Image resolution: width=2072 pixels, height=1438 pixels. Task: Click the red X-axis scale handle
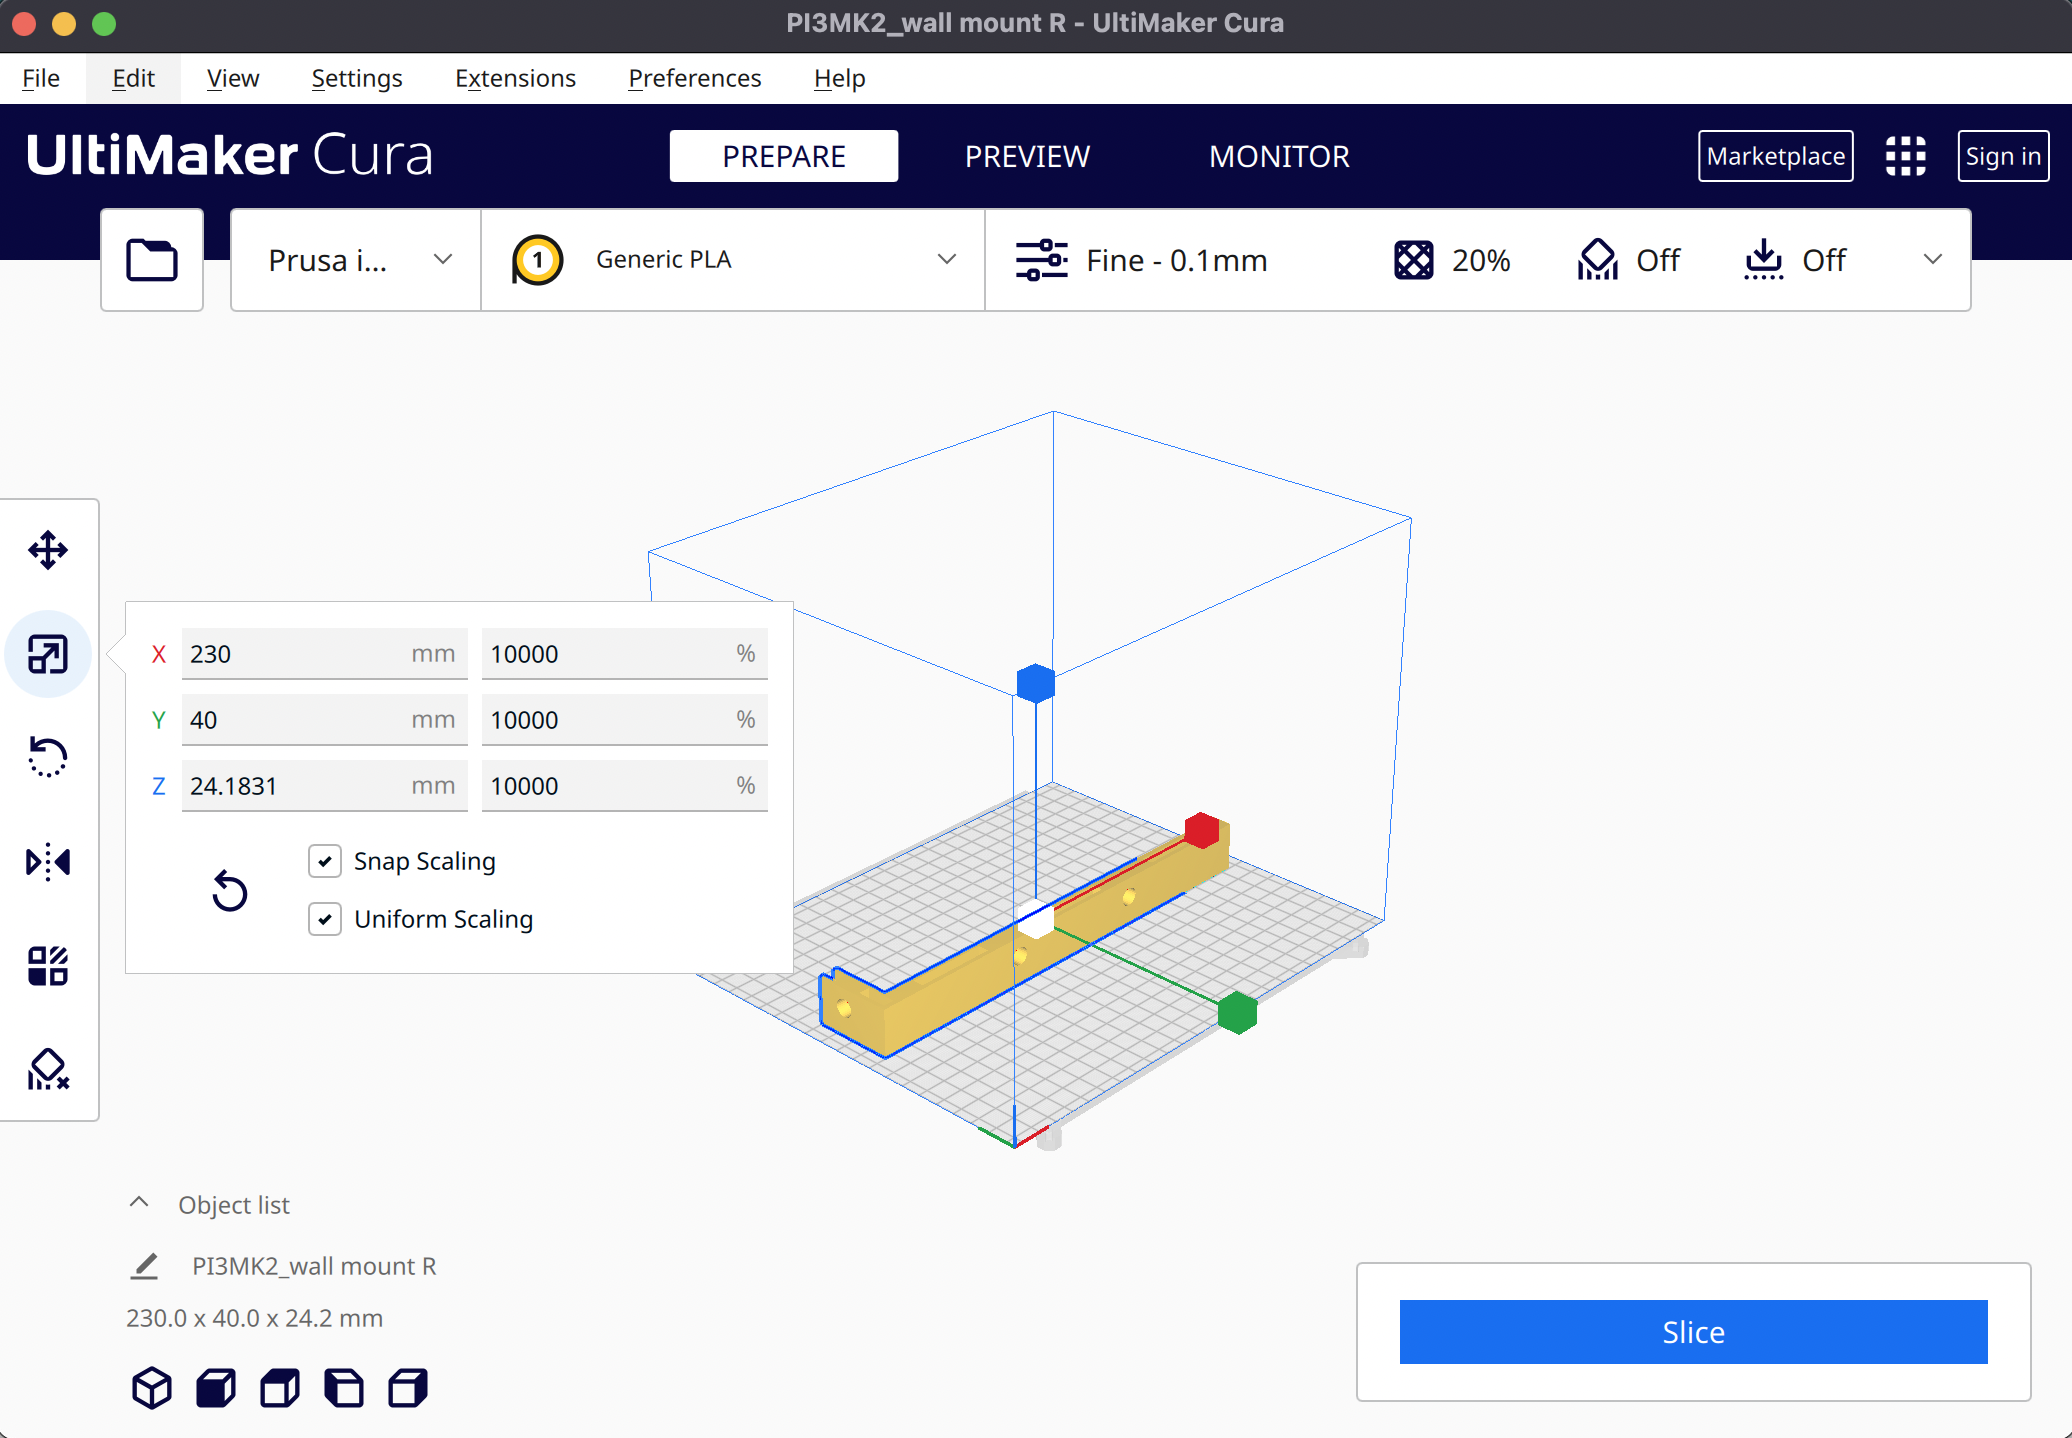1202,830
